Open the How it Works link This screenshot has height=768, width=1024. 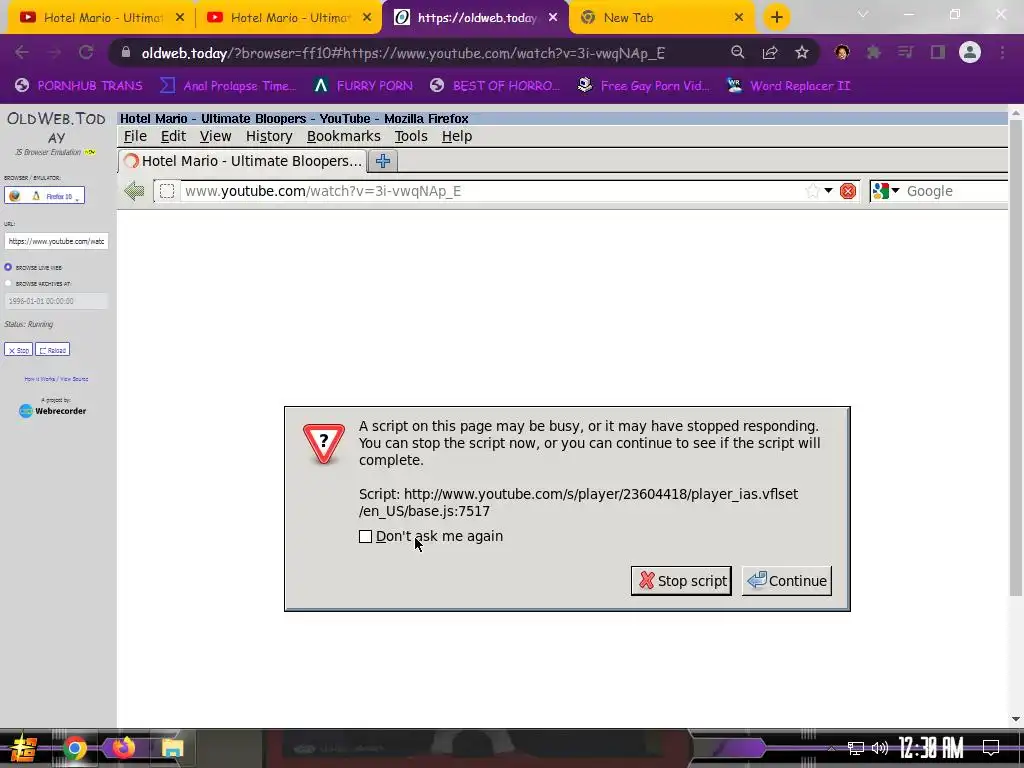tap(39, 379)
